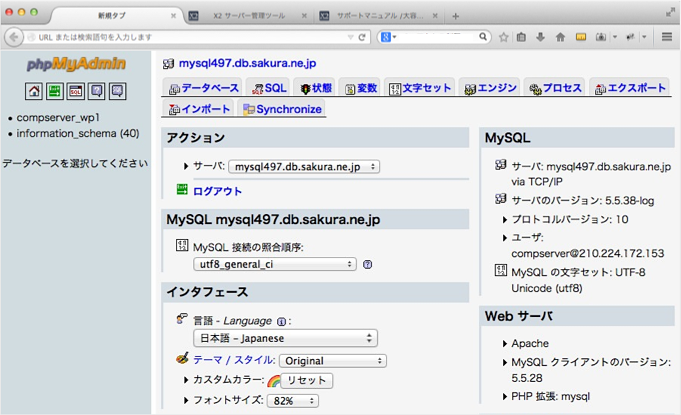Click the info icon beside Language label

(281, 322)
